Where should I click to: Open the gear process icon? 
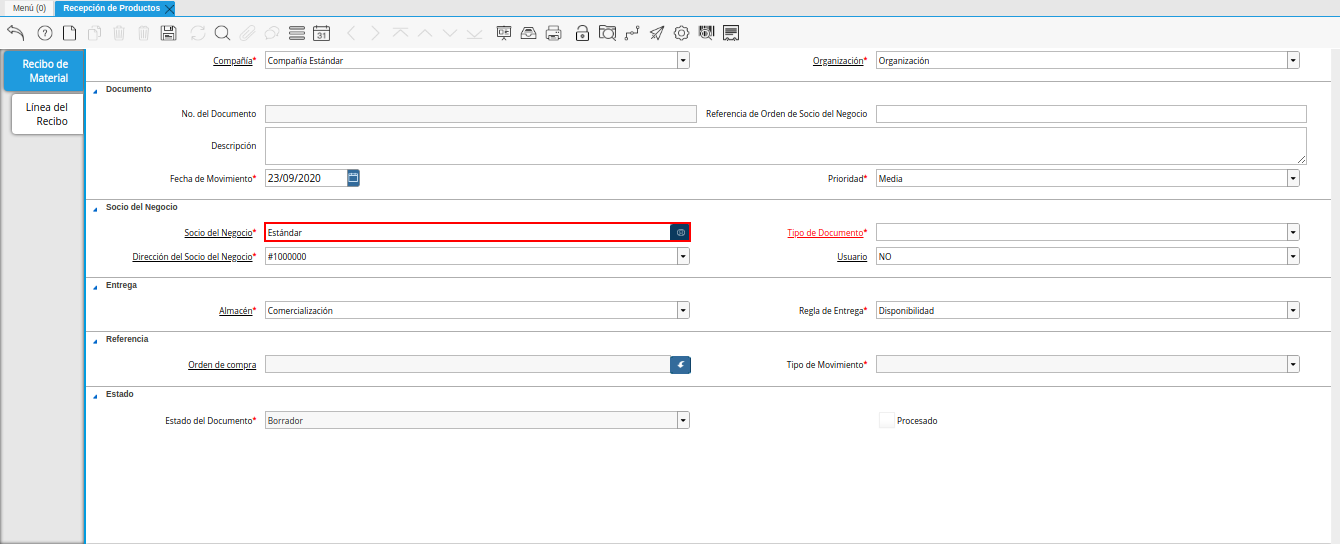pyautogui.click(x=681, y=33)
